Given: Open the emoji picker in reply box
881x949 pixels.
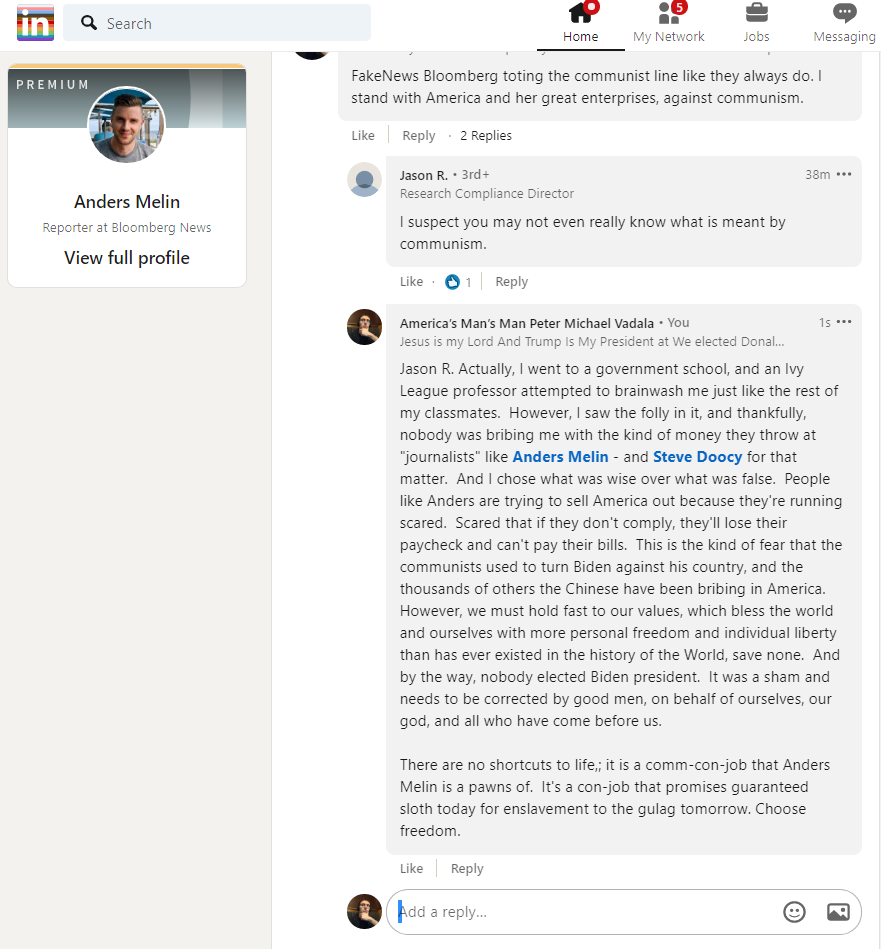Looking at the screenshot, I should point(794,912).
